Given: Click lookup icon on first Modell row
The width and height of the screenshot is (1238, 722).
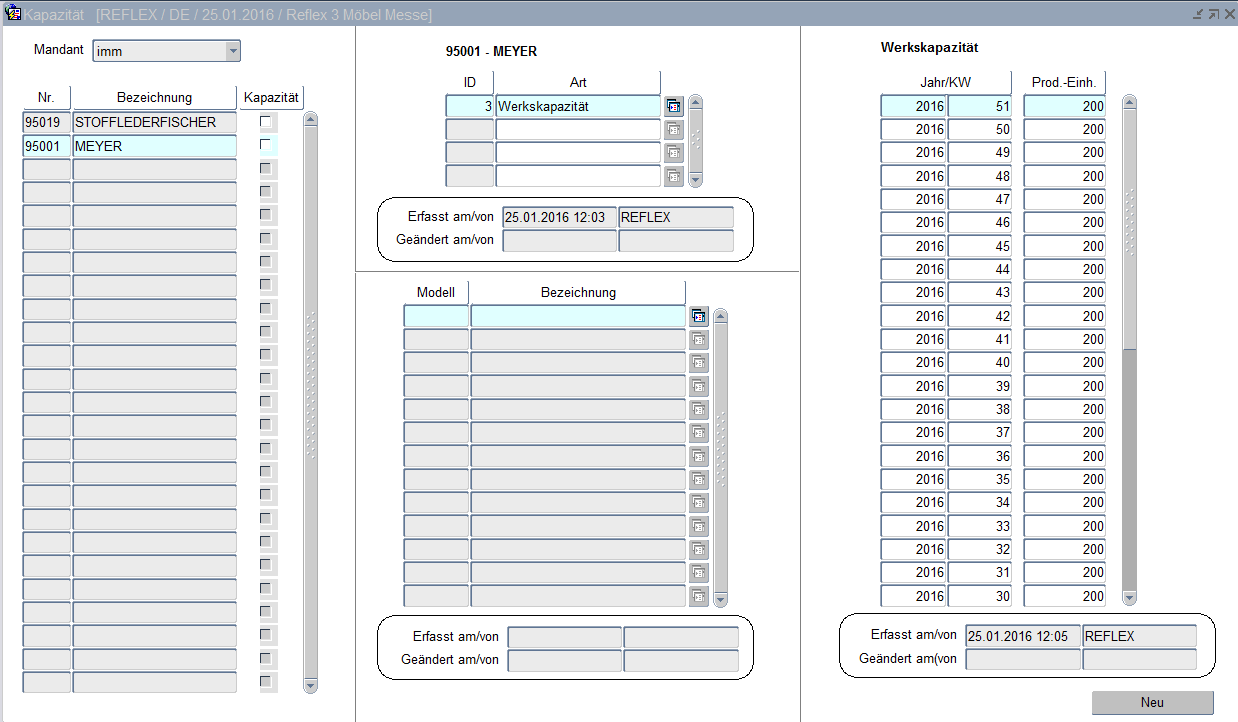Looking at the screenshot, I should (698, 316).
